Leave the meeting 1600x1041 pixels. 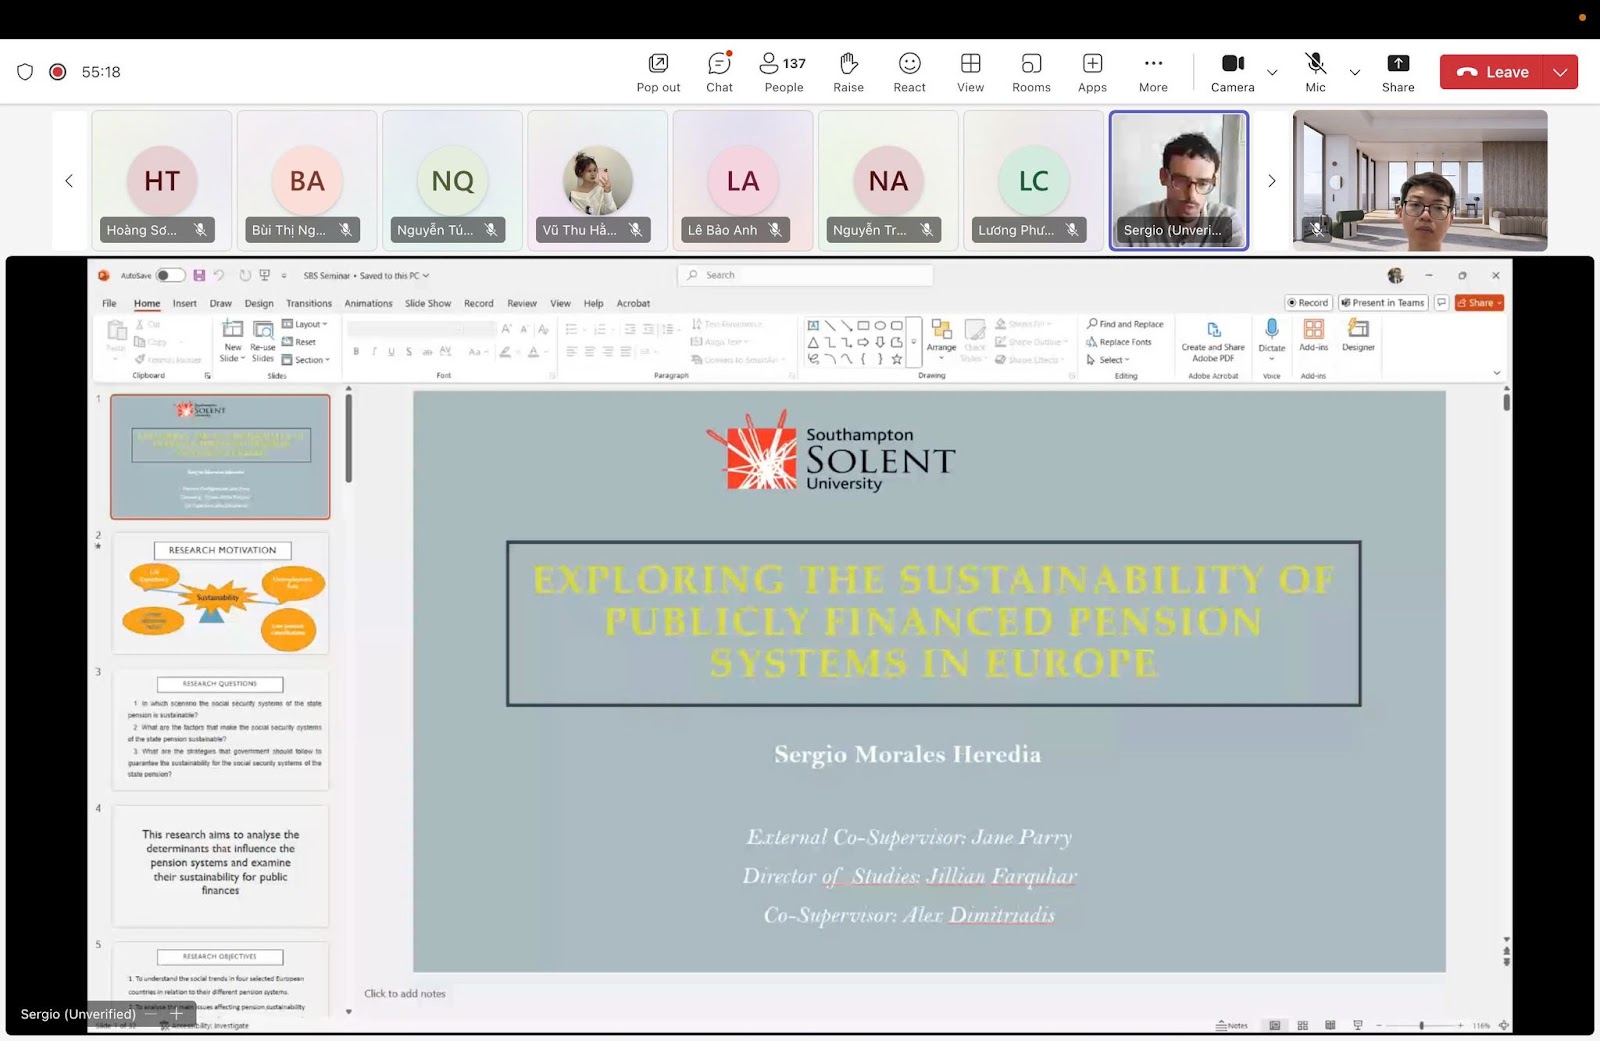(x=1492, y=72)
